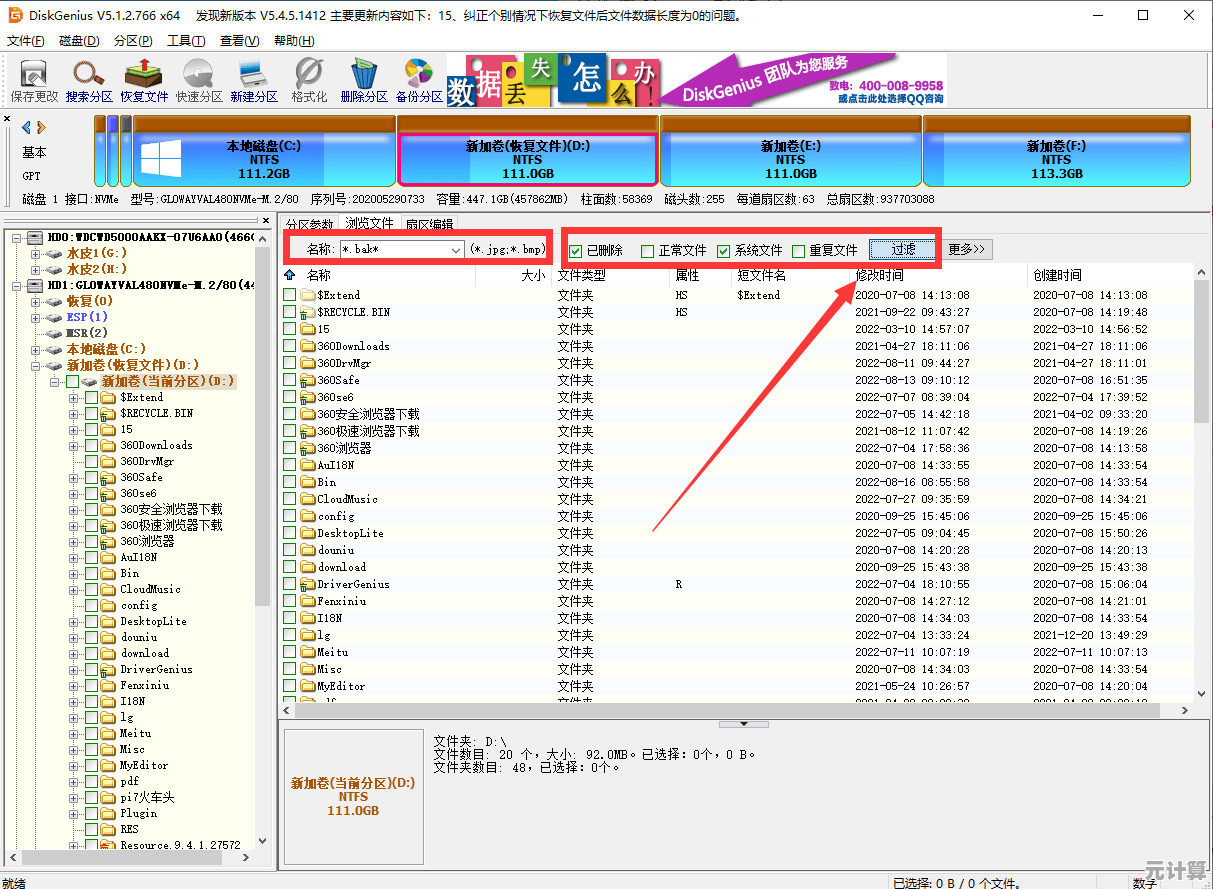1213x889 pixels.
Task: Switch to the 分区参数 tab
Action: pyautogui.click(x=309, y=224)
